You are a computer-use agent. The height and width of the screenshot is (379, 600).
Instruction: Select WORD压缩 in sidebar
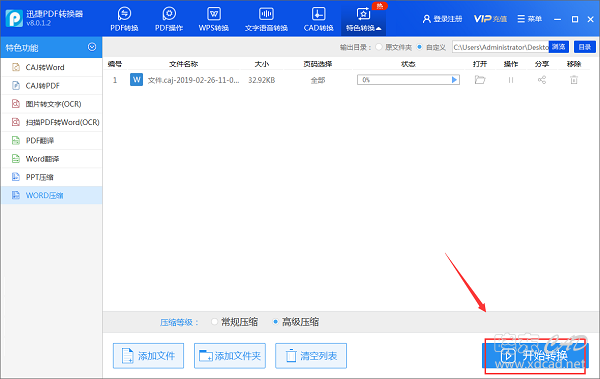click(52, 195)
